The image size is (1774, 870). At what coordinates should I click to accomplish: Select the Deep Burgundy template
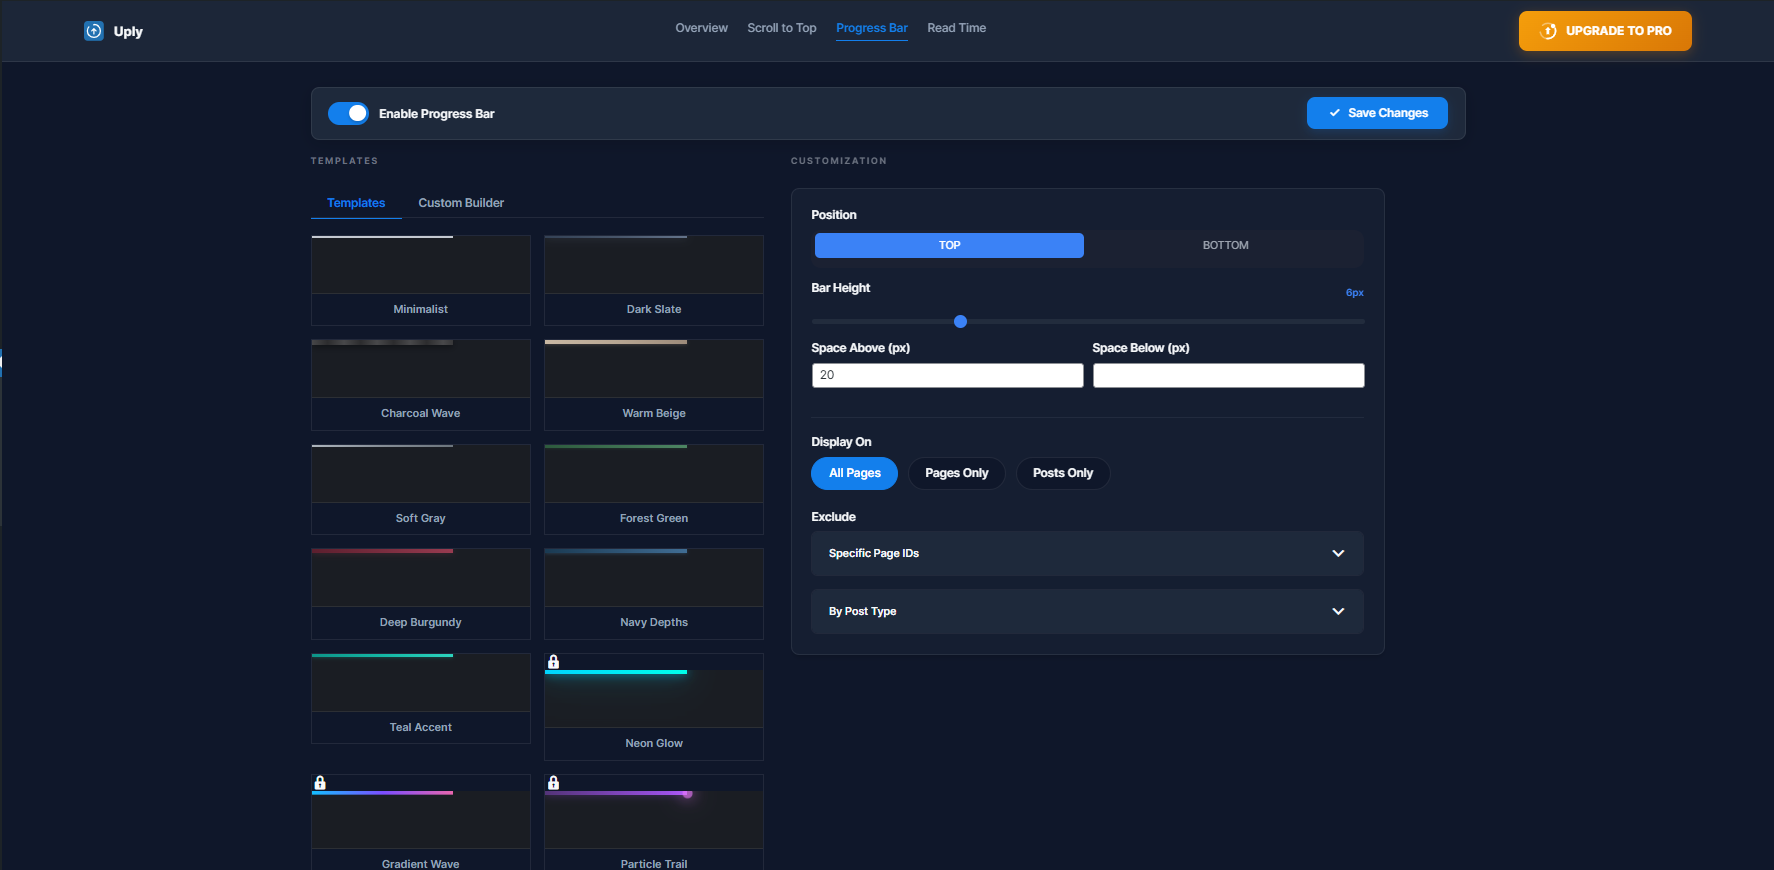(x=421, y=594)
